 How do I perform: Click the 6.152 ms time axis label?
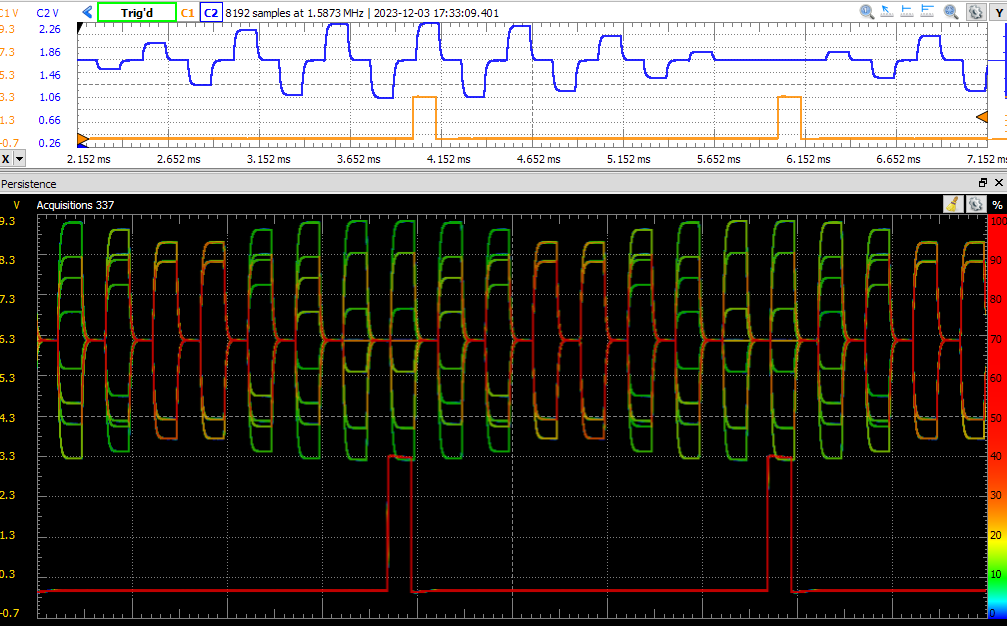(808, 159)
